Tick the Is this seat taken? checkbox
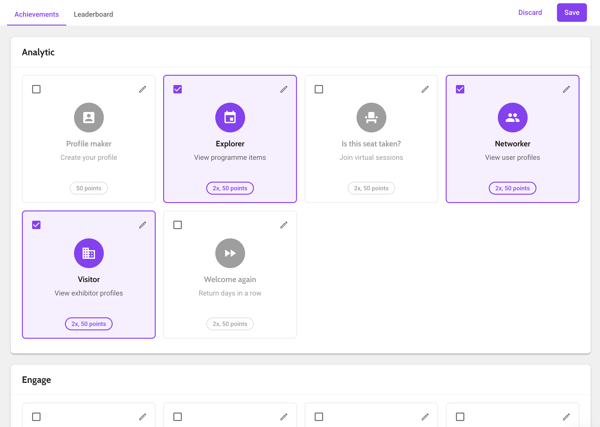The width and height of the screenshot is (600, 427). [319, 89]
